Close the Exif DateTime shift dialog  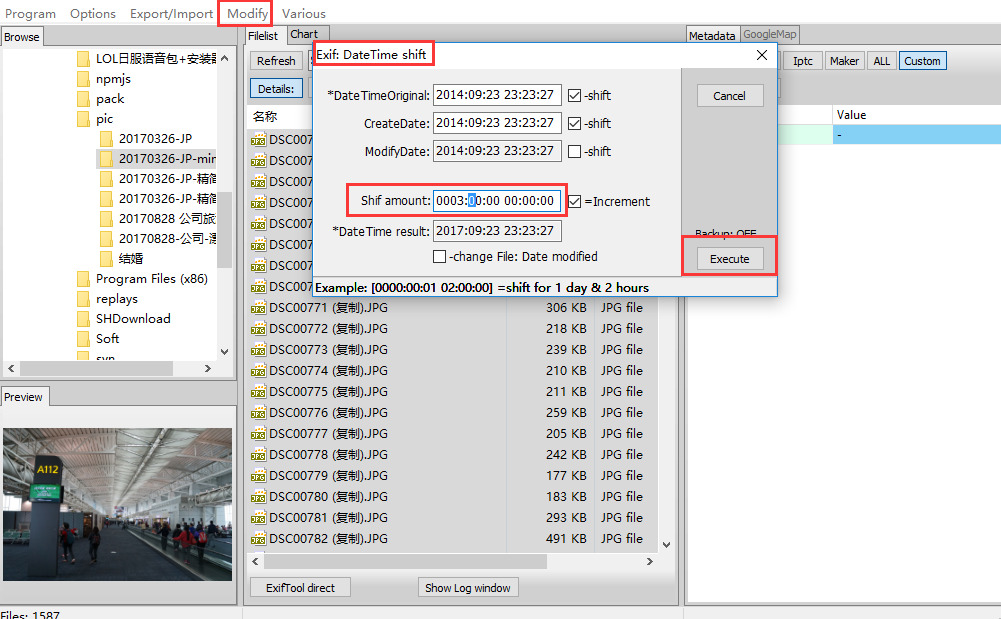[x=762, y=56]
